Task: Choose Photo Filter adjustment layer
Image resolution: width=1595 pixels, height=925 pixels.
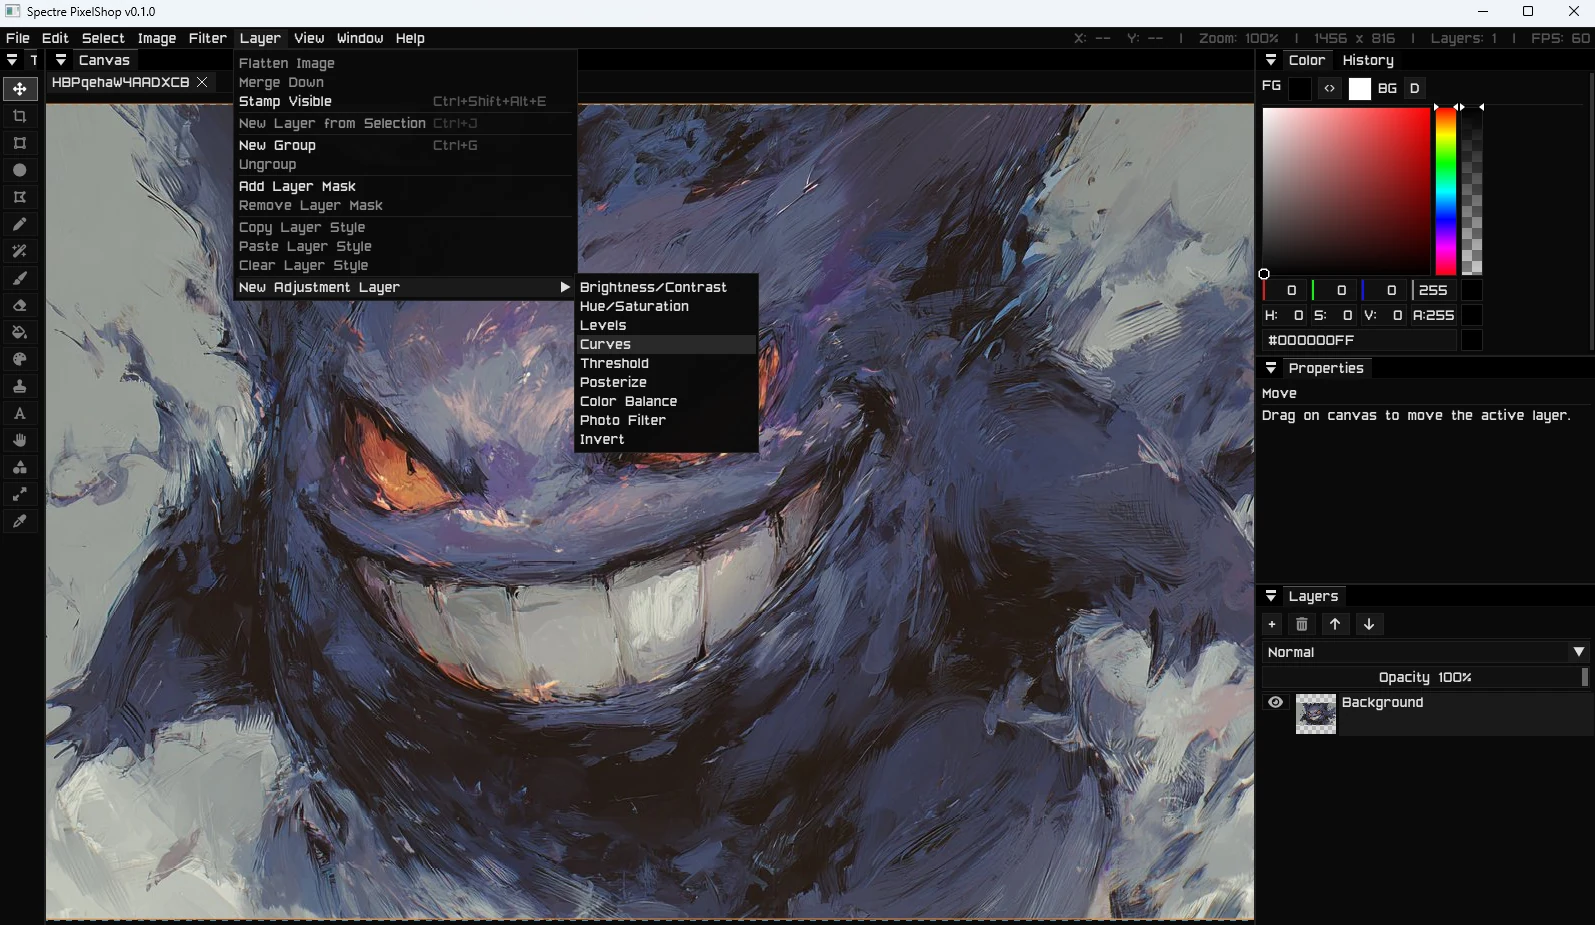Action: coord(666,420)
